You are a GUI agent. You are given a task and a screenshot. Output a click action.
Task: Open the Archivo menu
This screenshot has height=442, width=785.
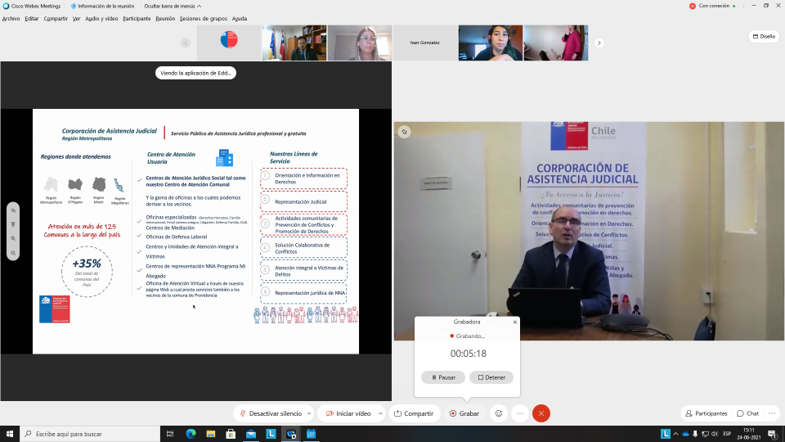(x=11, y=19)
